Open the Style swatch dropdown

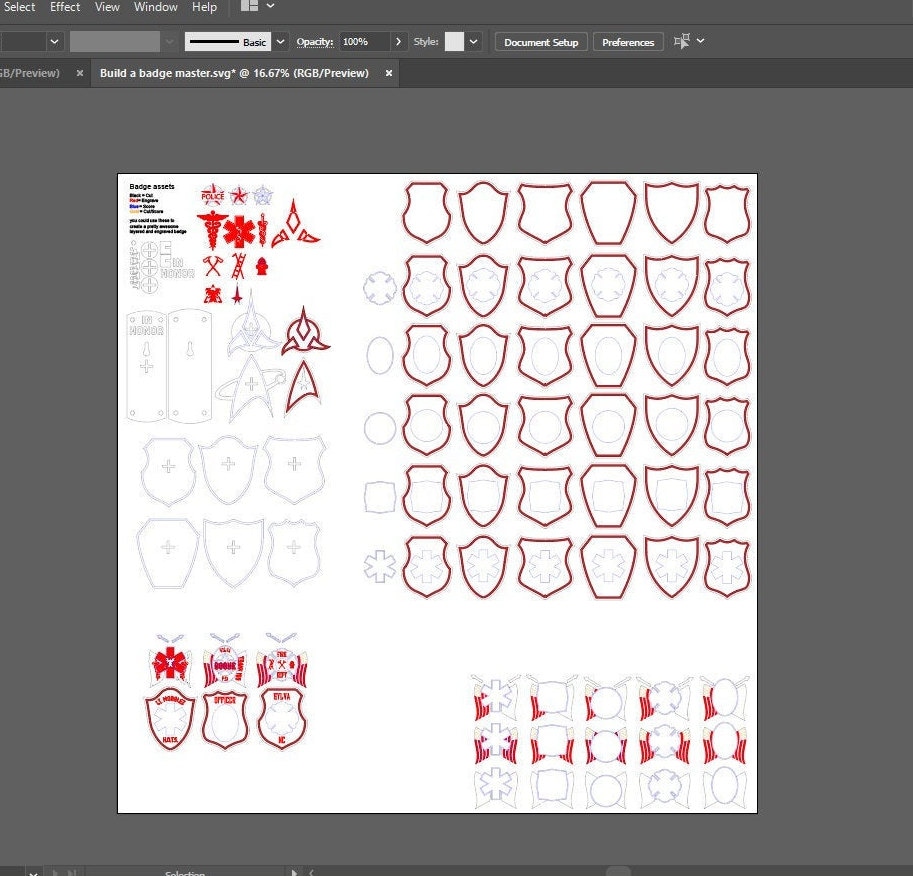472,41
